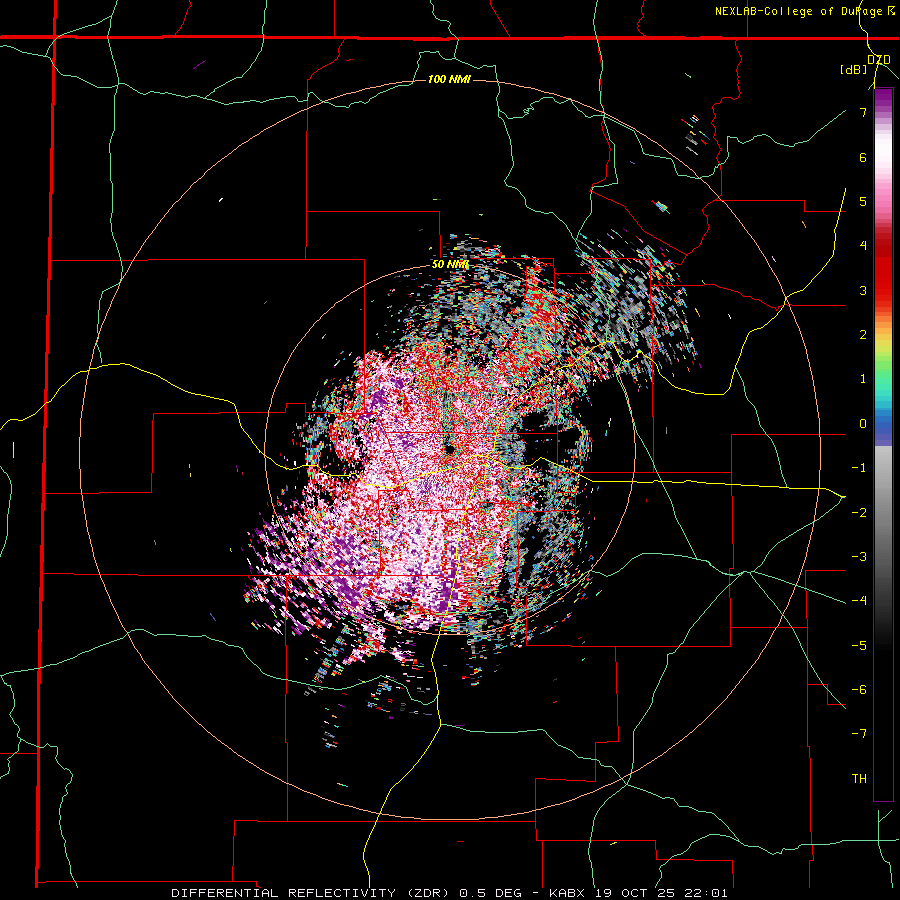Click the -1 dB legend value
The image size is (900, 900).
coord(859,468)
